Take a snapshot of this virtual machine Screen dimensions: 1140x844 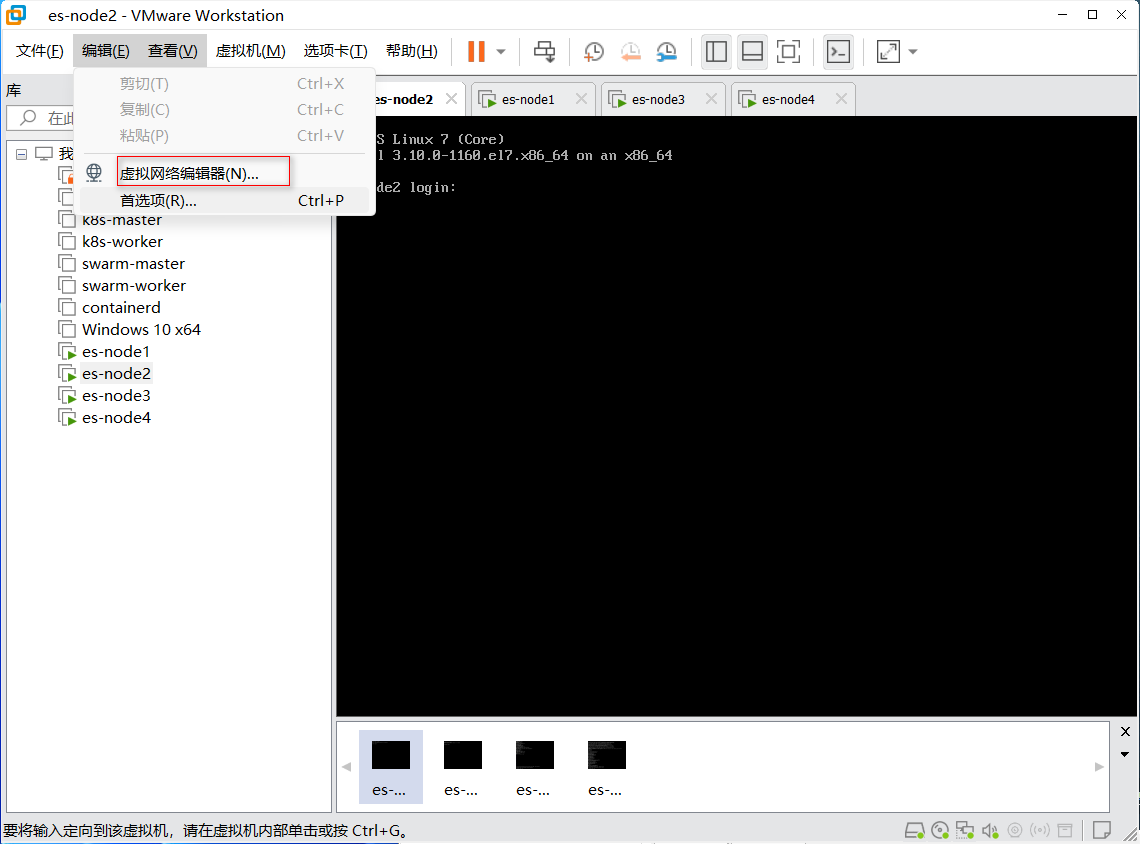594,52
